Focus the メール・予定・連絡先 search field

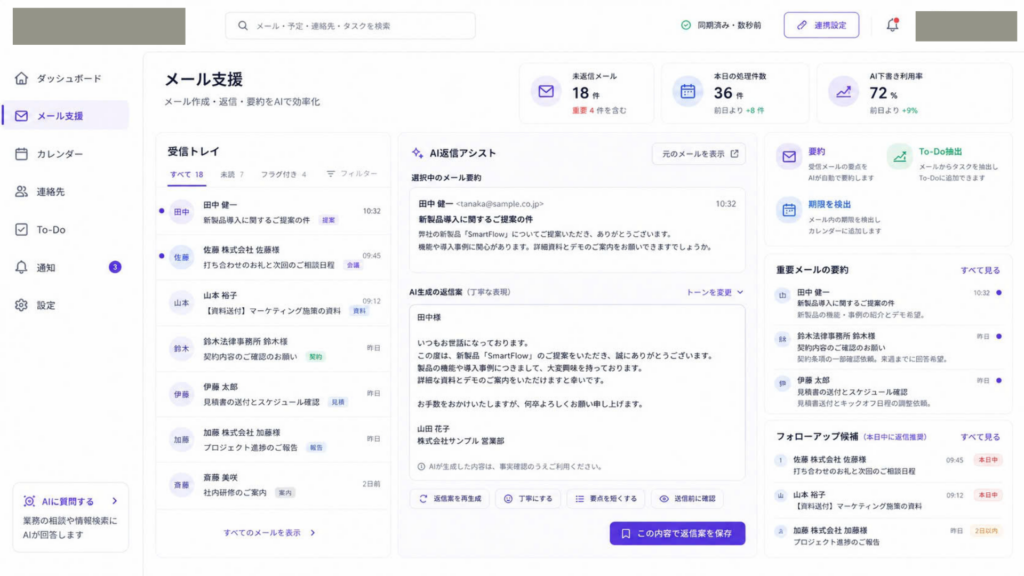[x=350, y=25]
